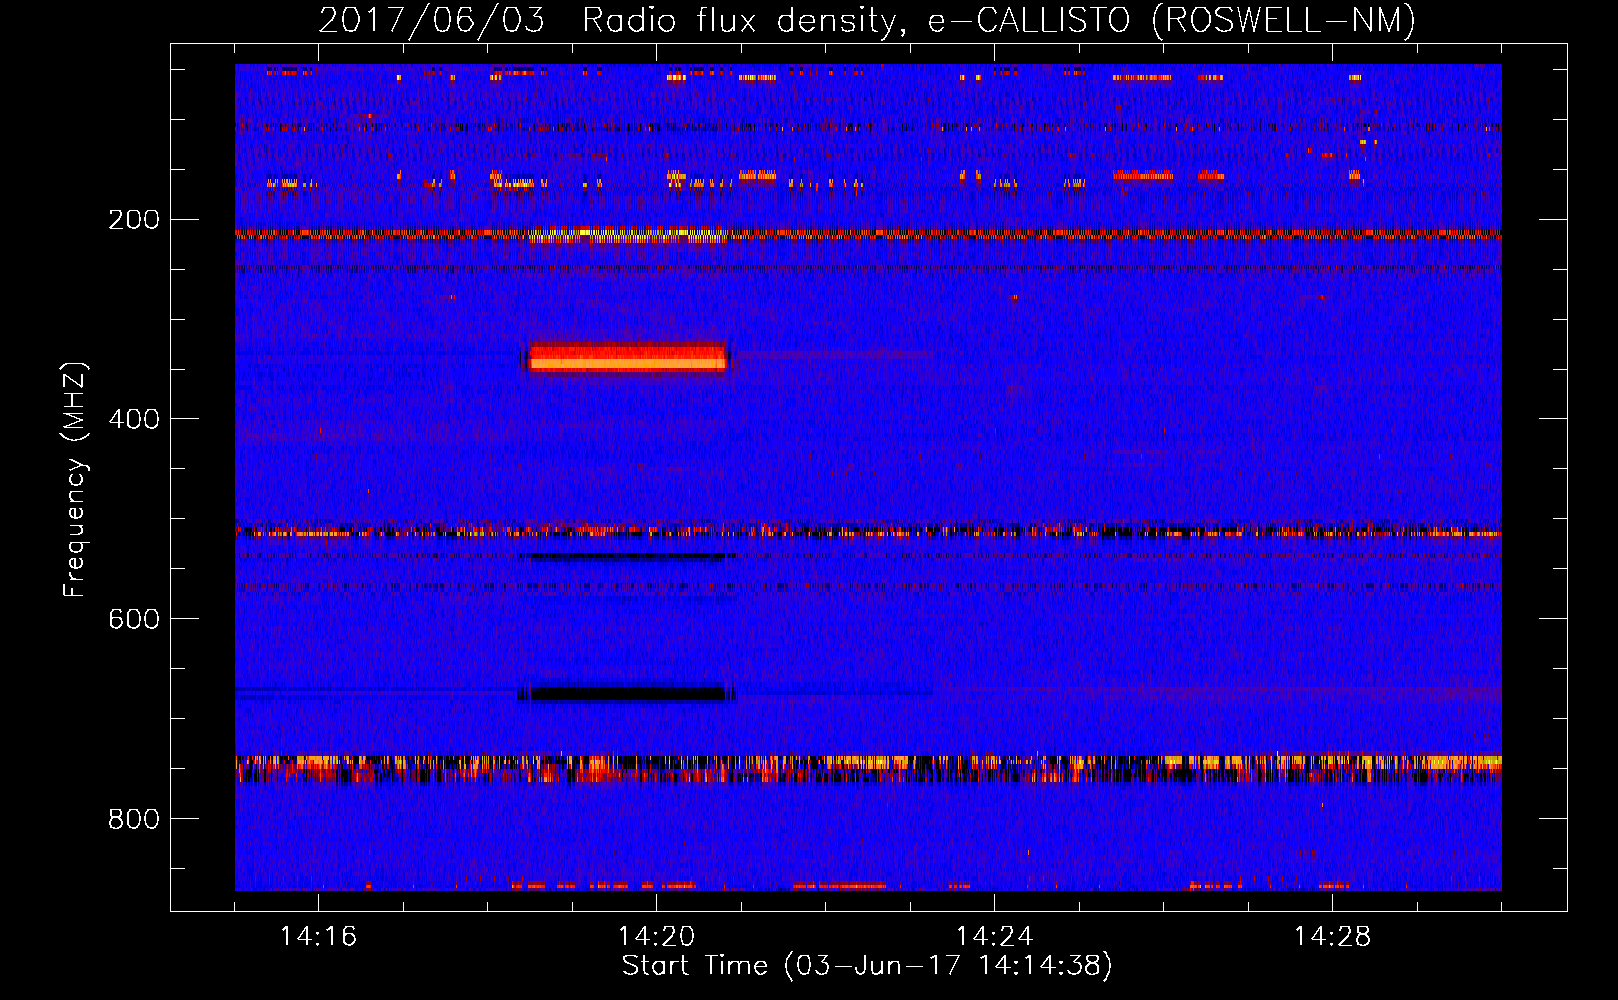This screenshot has width=1618, height=1000.
Task: Click the '14:20' time tick label
Action: coord(656,937)
